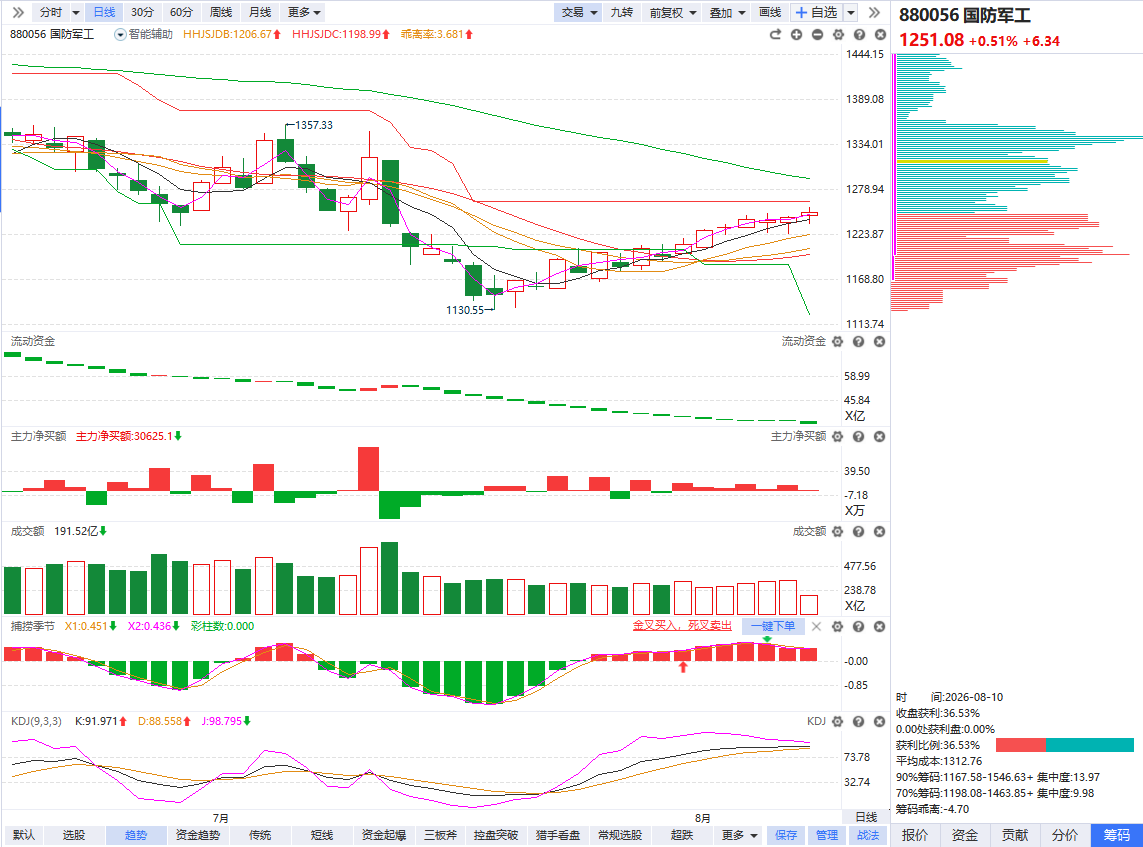Open settings gear for 主力净买额 panel

click(838, 437)
